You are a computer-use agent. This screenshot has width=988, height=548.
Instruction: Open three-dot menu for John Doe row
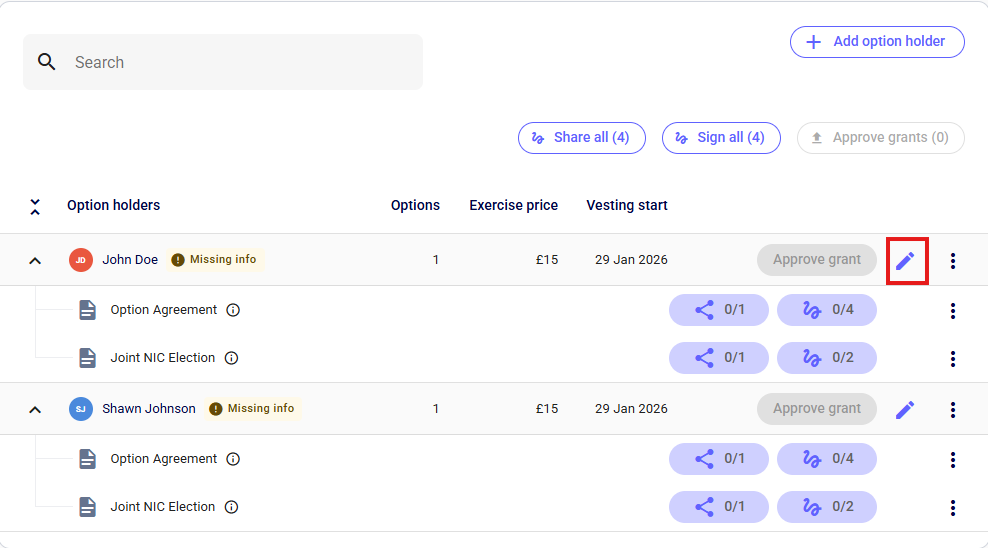[x=952, y=261]
